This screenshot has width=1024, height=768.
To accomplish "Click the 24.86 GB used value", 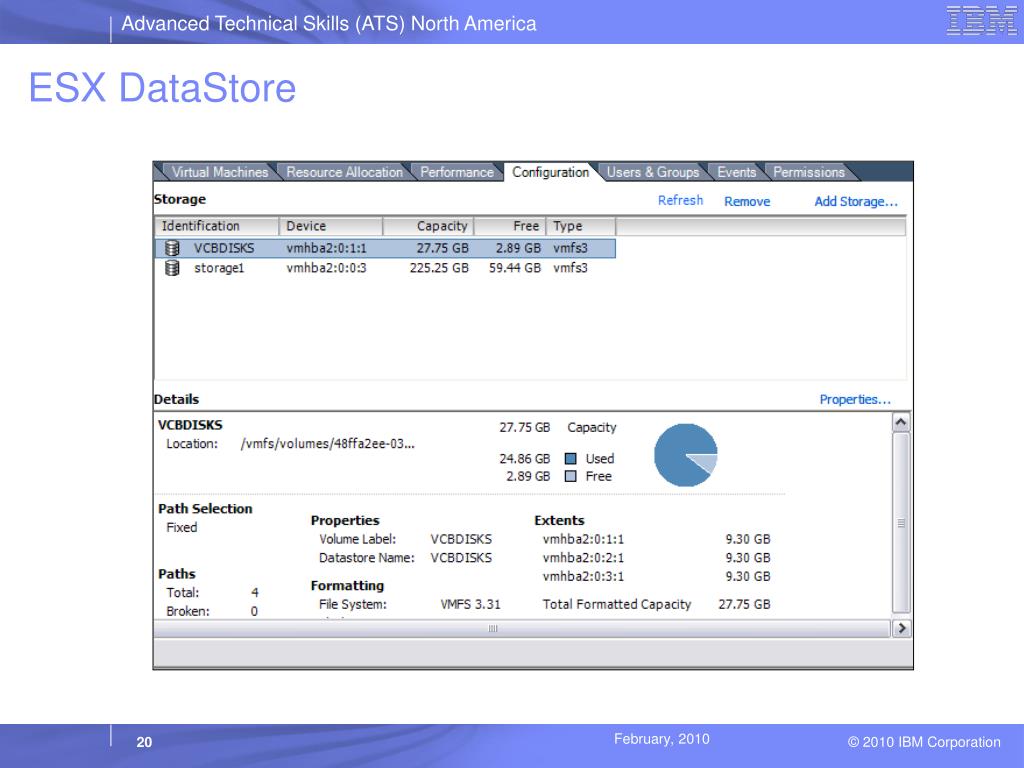I will [524, 459].
